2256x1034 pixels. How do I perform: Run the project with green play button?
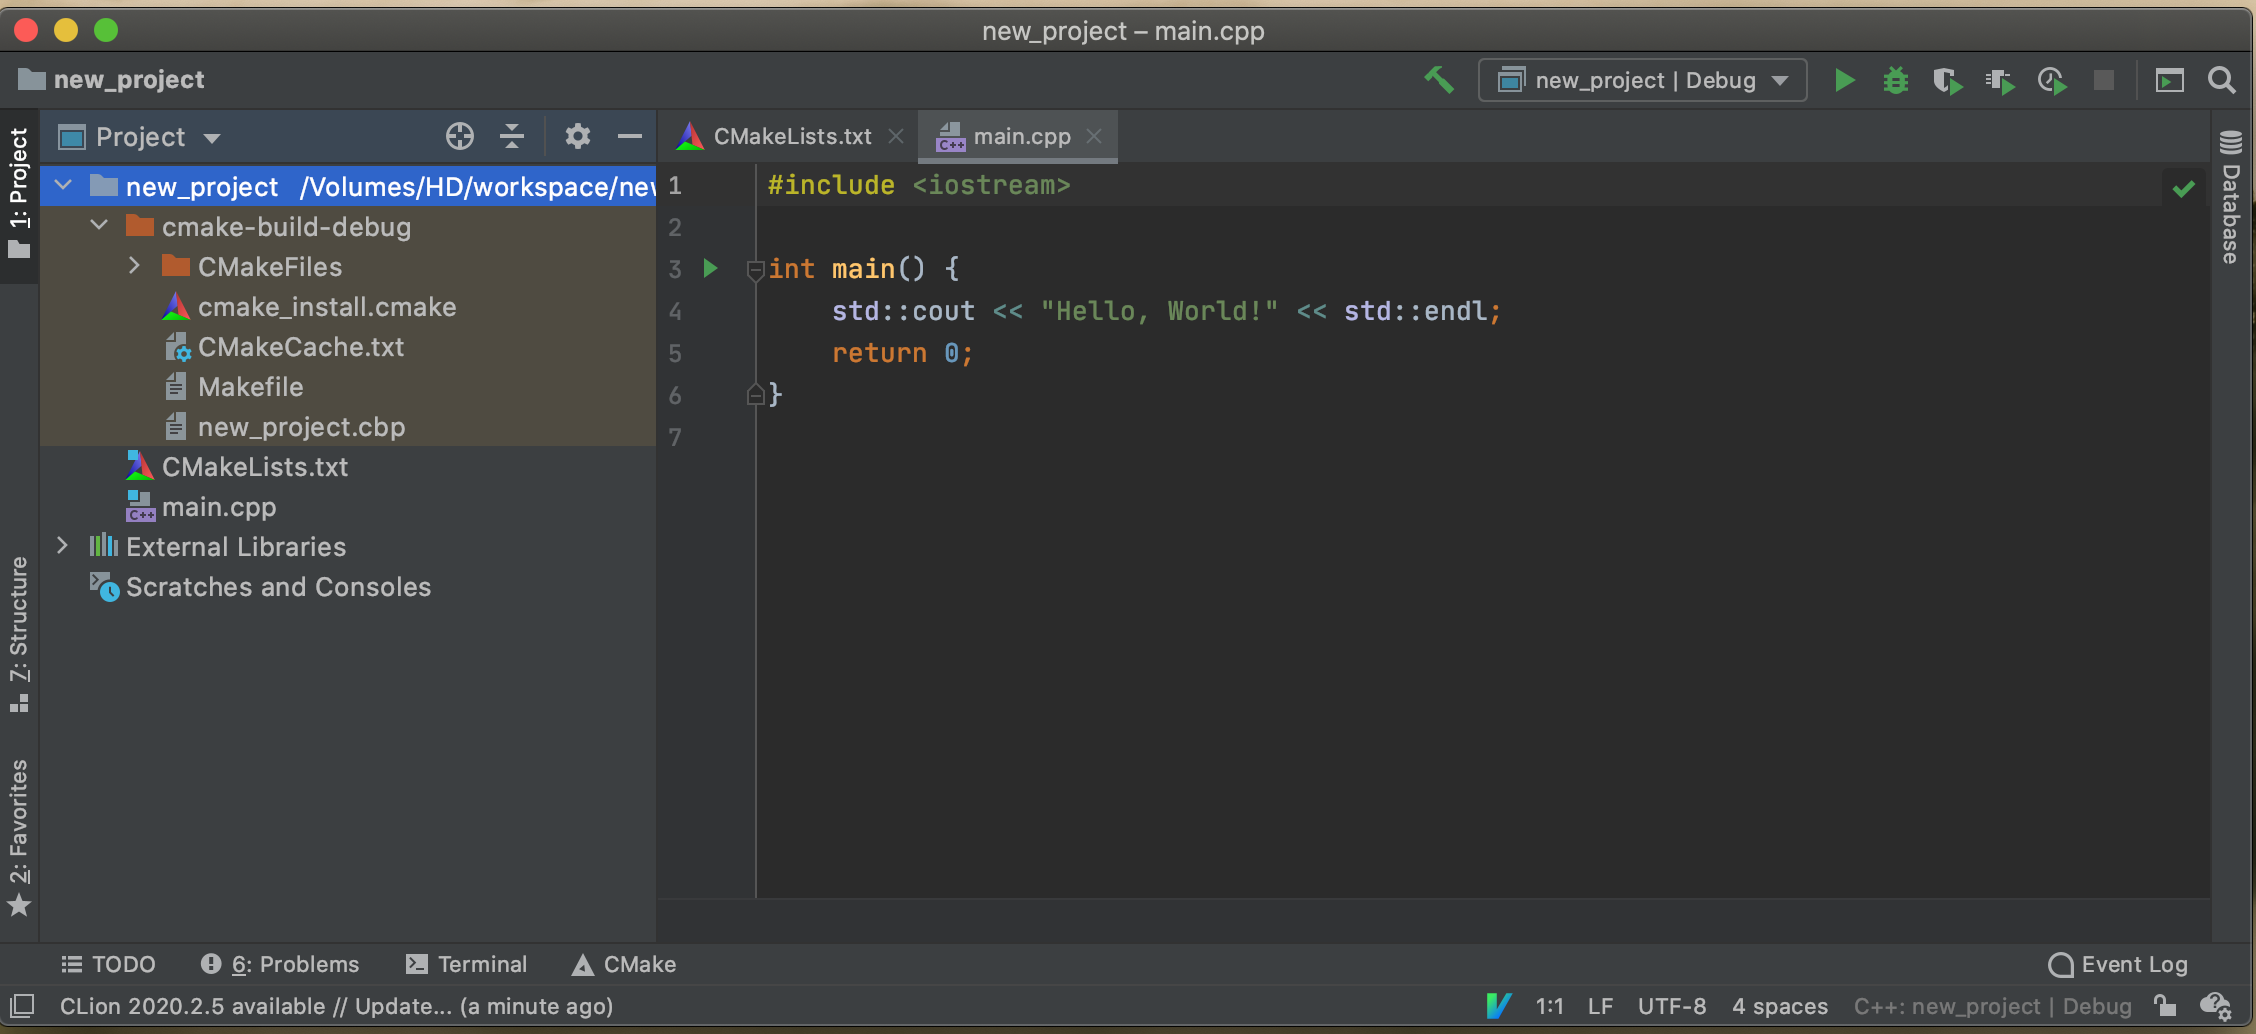(1844, 80)
